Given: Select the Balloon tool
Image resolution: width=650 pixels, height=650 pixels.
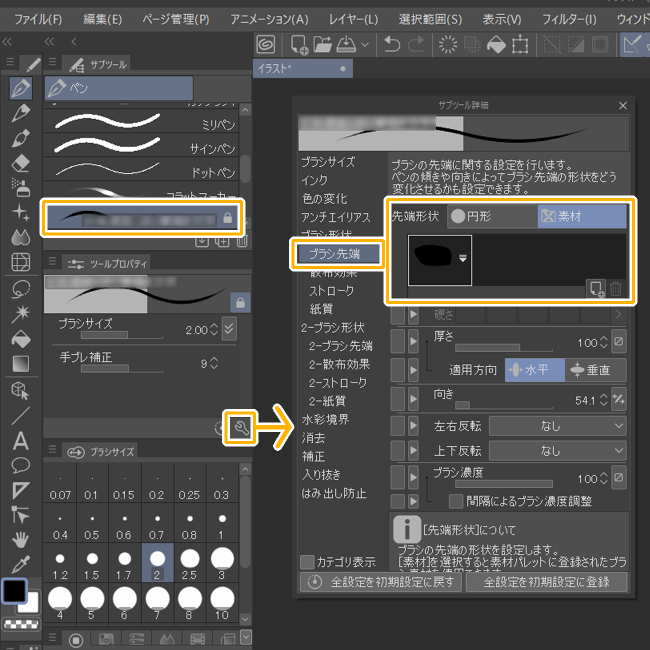Looking at the screenshot, I should pos(21,465).
